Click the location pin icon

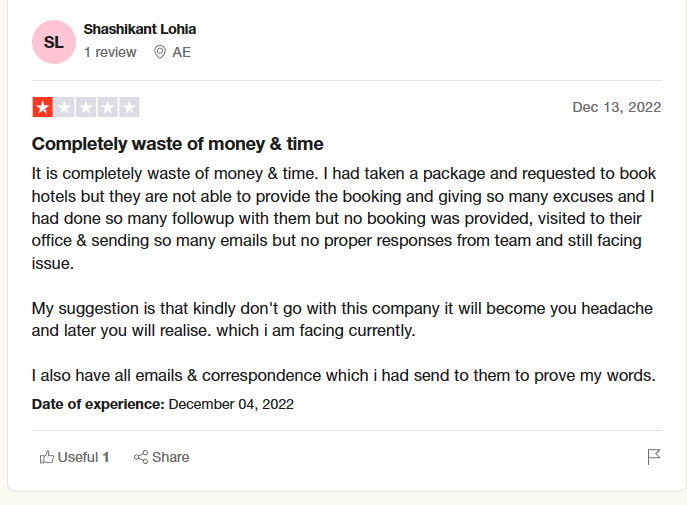[x=160, y=52]
